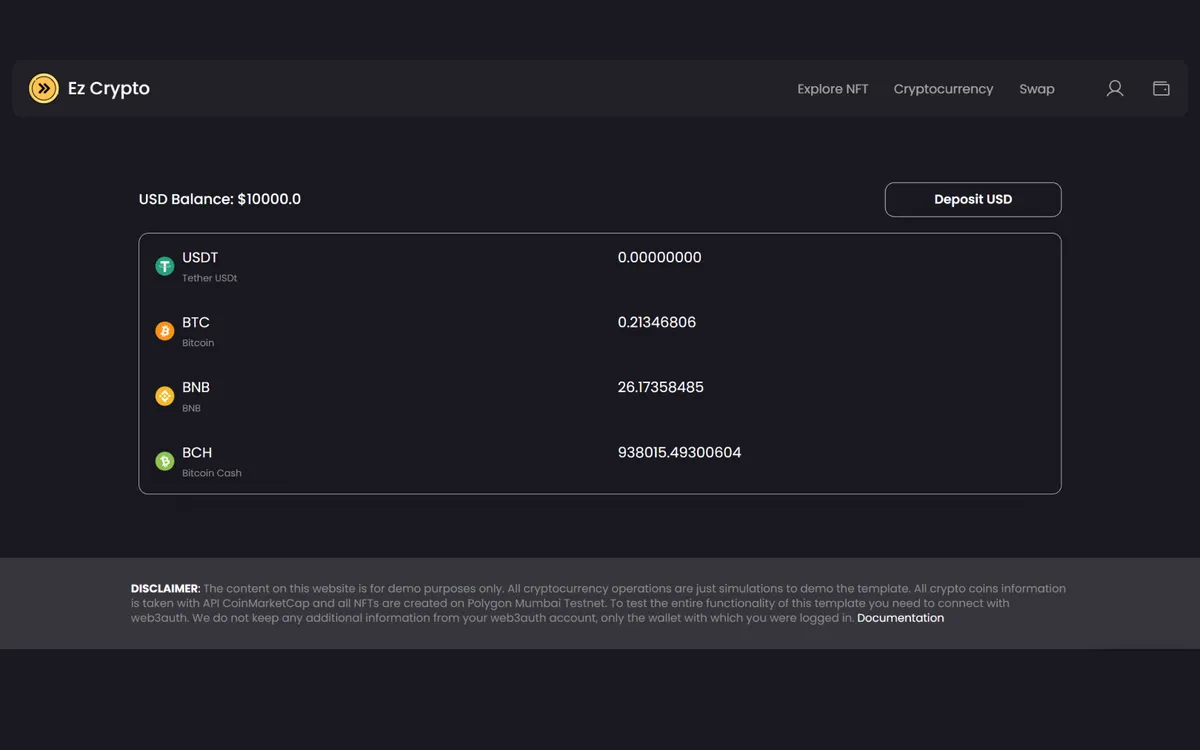The height and width of the screenshot is (750, 1200).
Task: Click the USDT balance 0.00000000
Action: point(660,258)
